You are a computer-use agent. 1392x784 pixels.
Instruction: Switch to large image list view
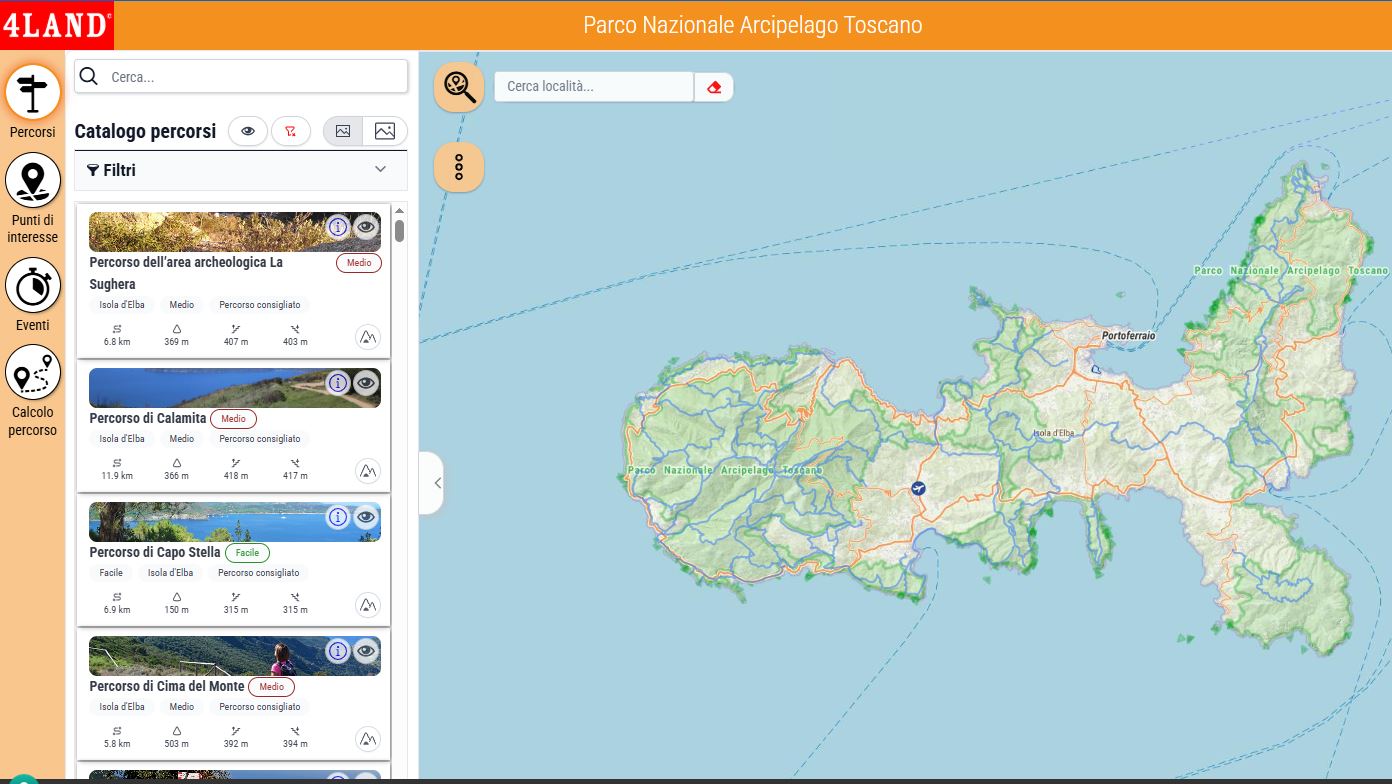point(385,131)
